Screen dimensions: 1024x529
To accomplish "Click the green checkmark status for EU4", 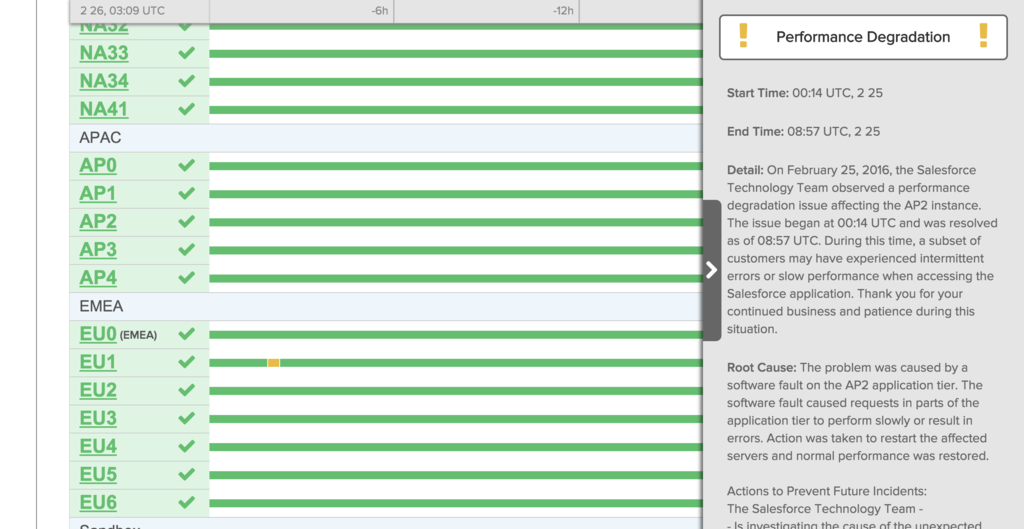I will (x=187, y=446).
